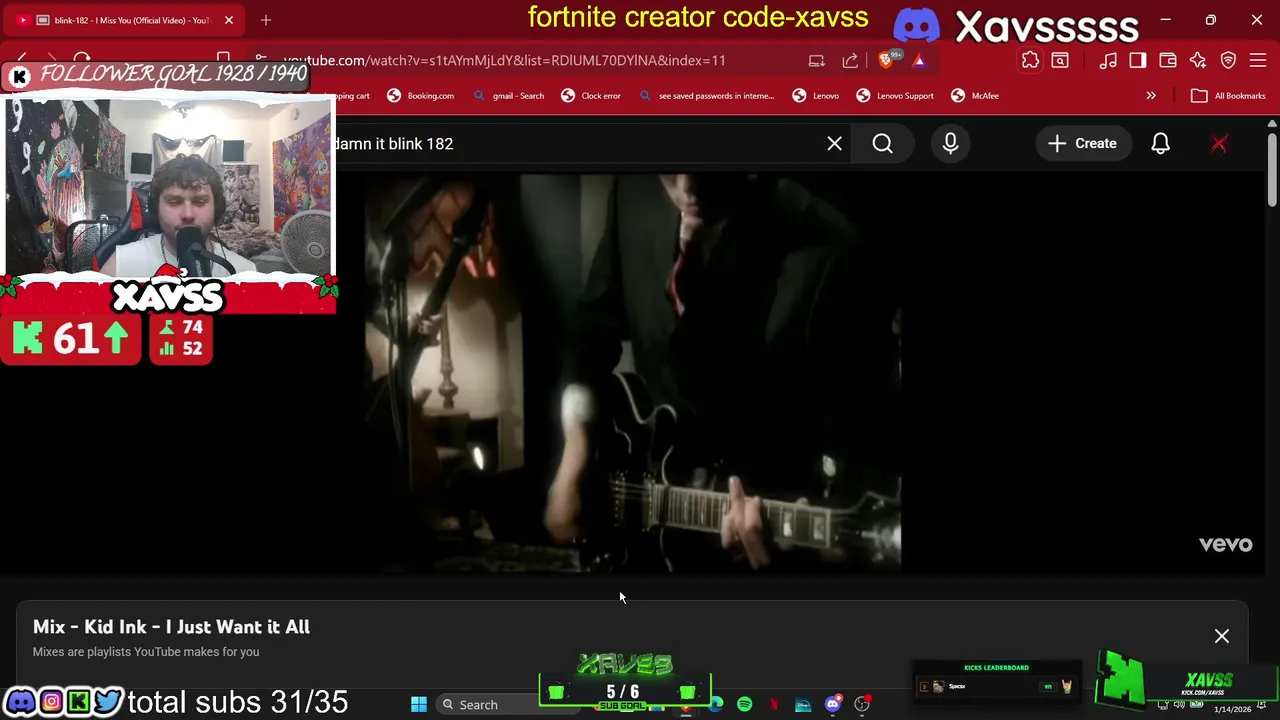Open YouTube notifications bell
The height and width of the screenshot is (720, 1280).
coord(1160,144)
